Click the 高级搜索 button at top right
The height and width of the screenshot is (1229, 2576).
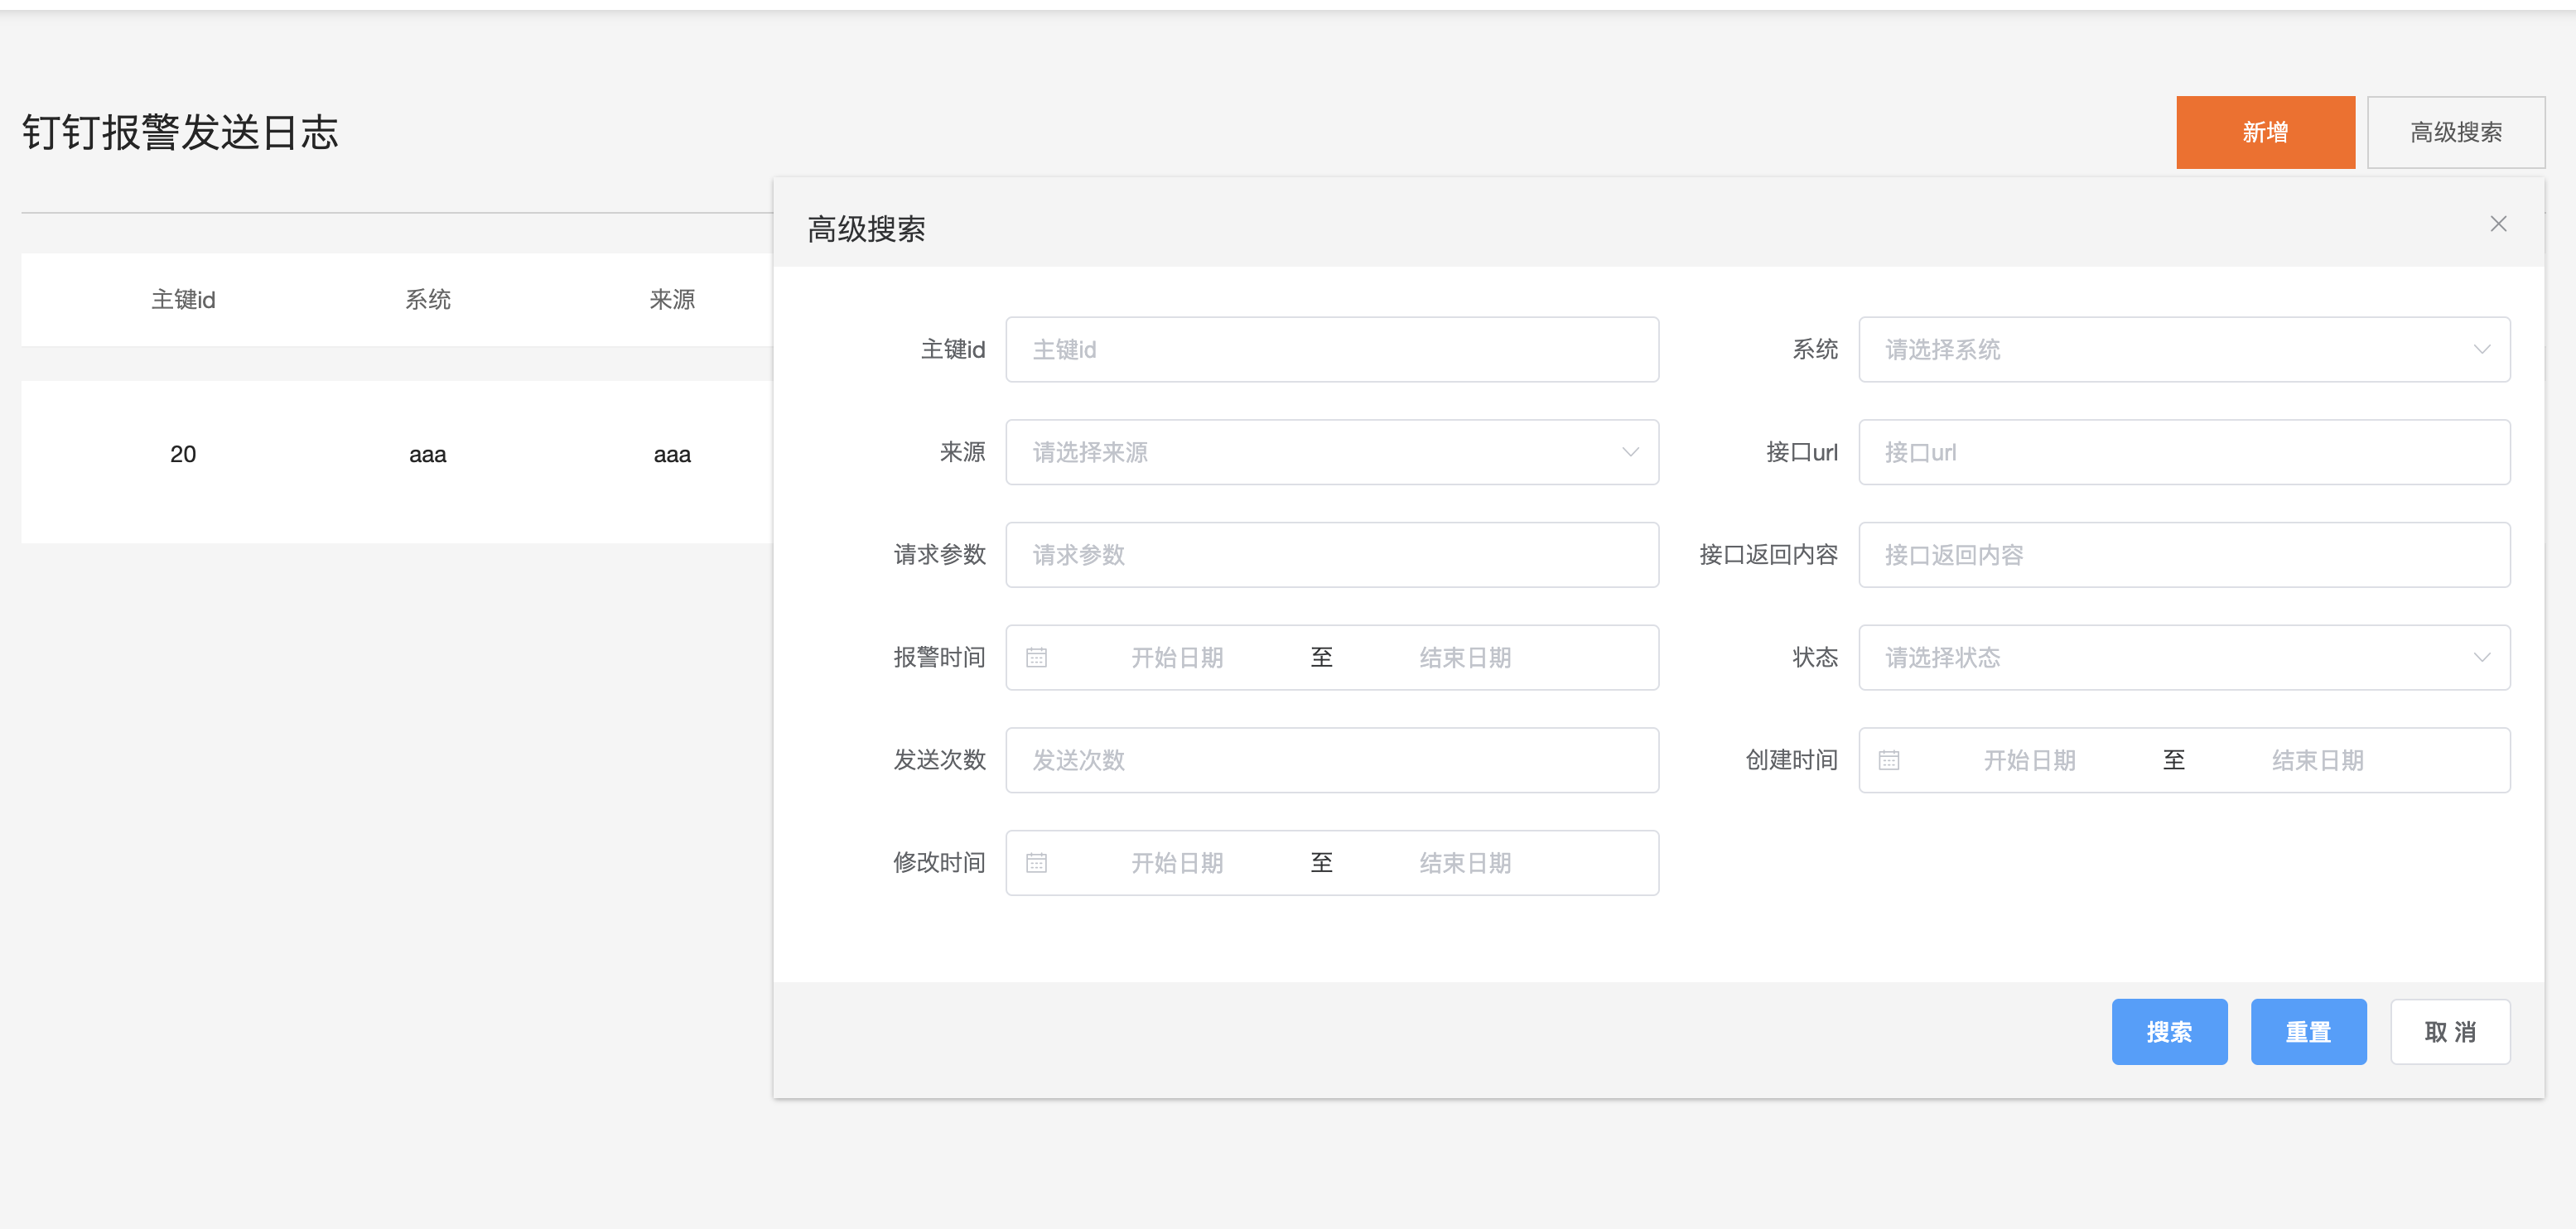[2455, 133]
